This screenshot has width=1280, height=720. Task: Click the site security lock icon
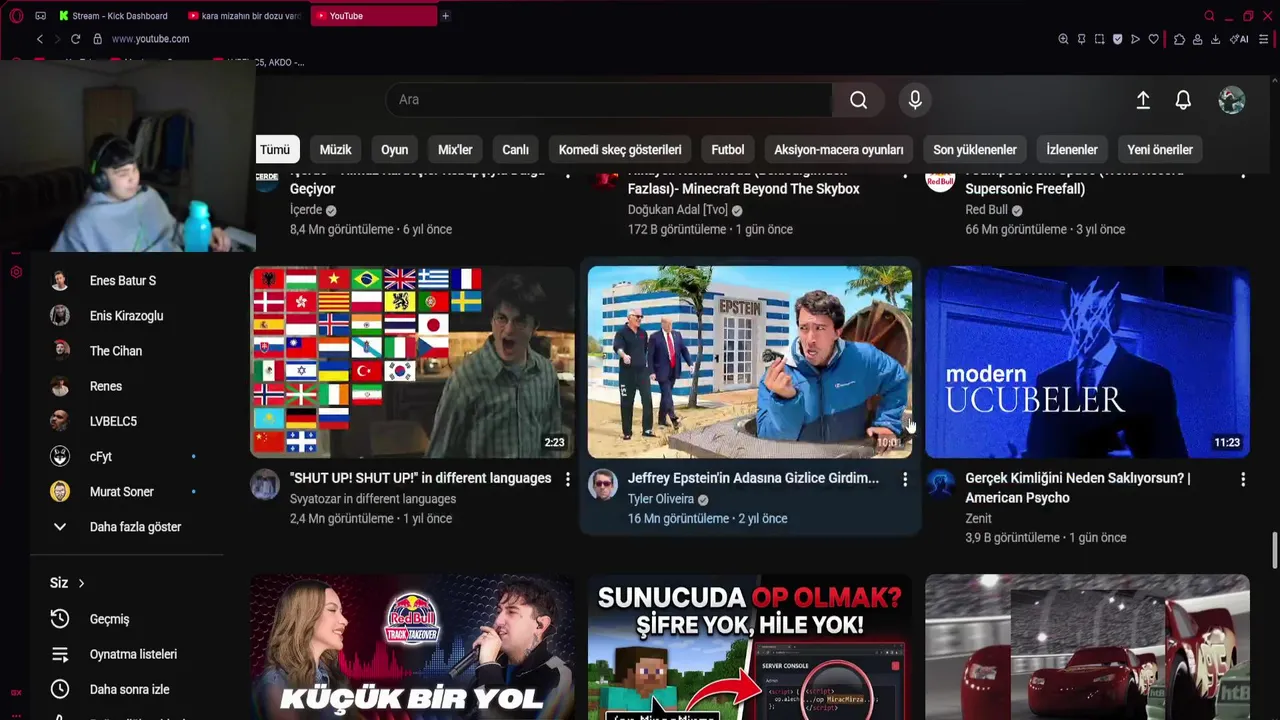coord(97,39)
